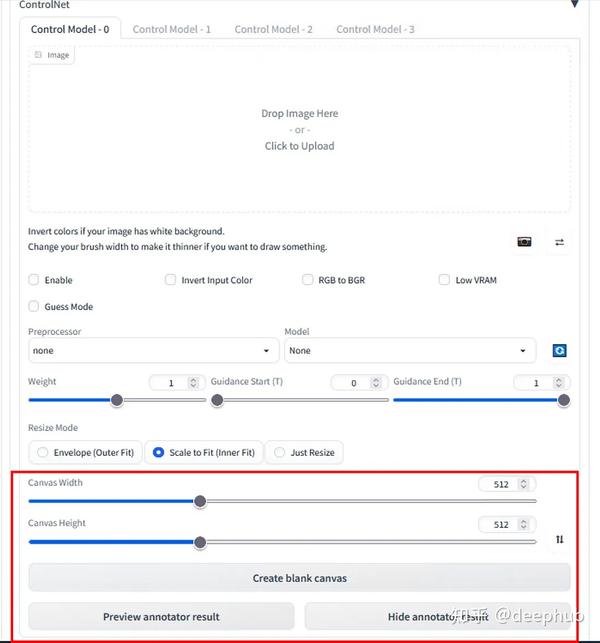Click the blue refresh models icon
600x643 pixels.
(x=559, y=351)
